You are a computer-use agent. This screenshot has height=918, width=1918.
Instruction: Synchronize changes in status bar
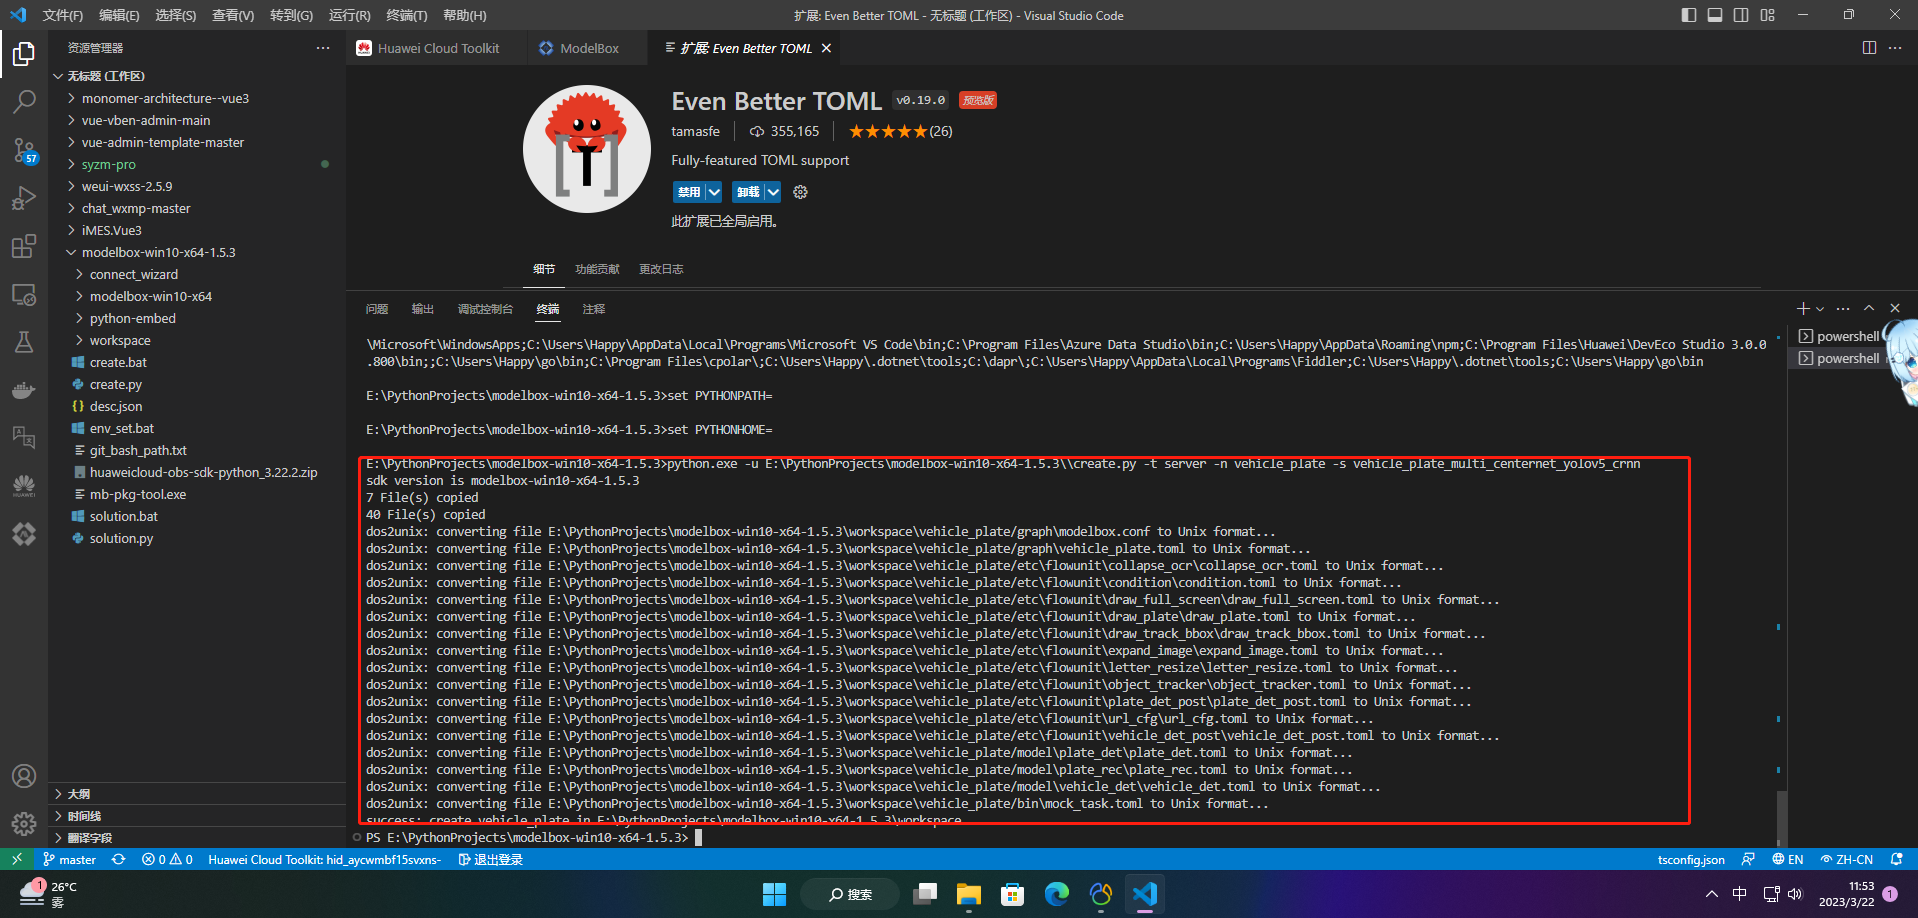click(x=118, y=859)
